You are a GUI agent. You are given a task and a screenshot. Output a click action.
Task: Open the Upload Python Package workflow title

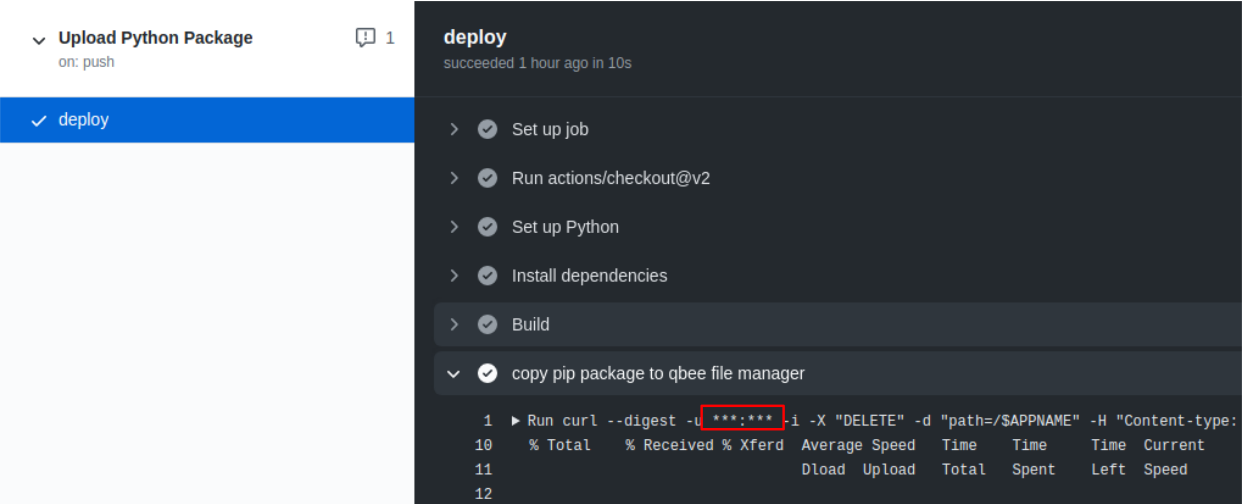155,38
